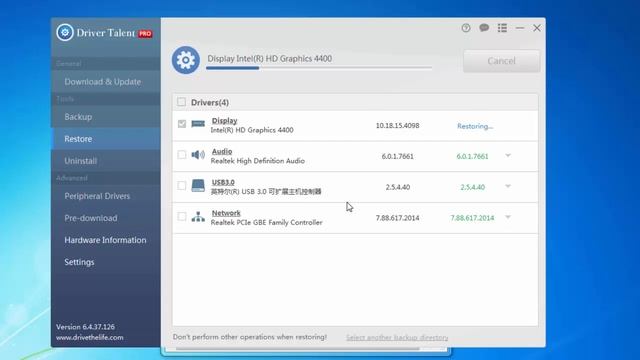Click the restore progress bar

(x=319, y=68)
